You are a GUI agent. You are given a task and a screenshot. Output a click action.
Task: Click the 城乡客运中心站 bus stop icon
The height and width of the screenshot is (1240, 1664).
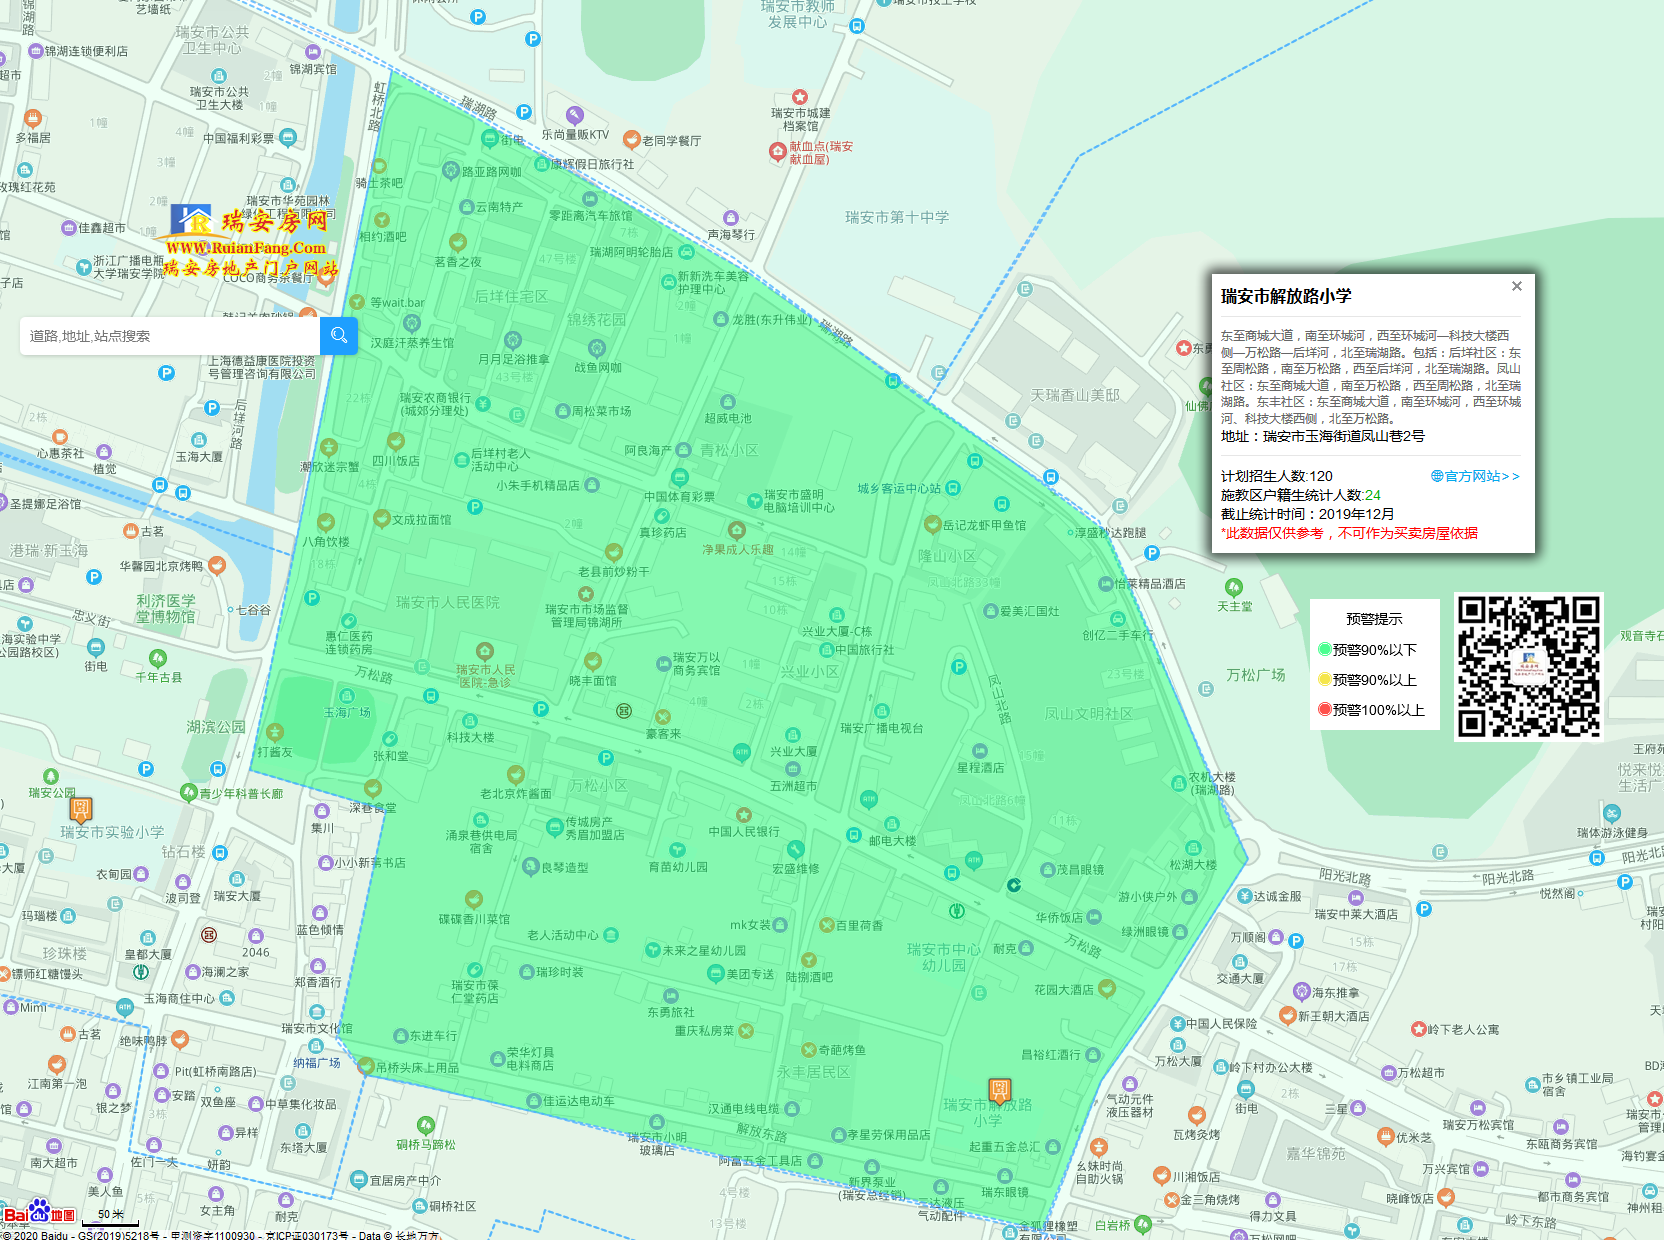(953, 488)
